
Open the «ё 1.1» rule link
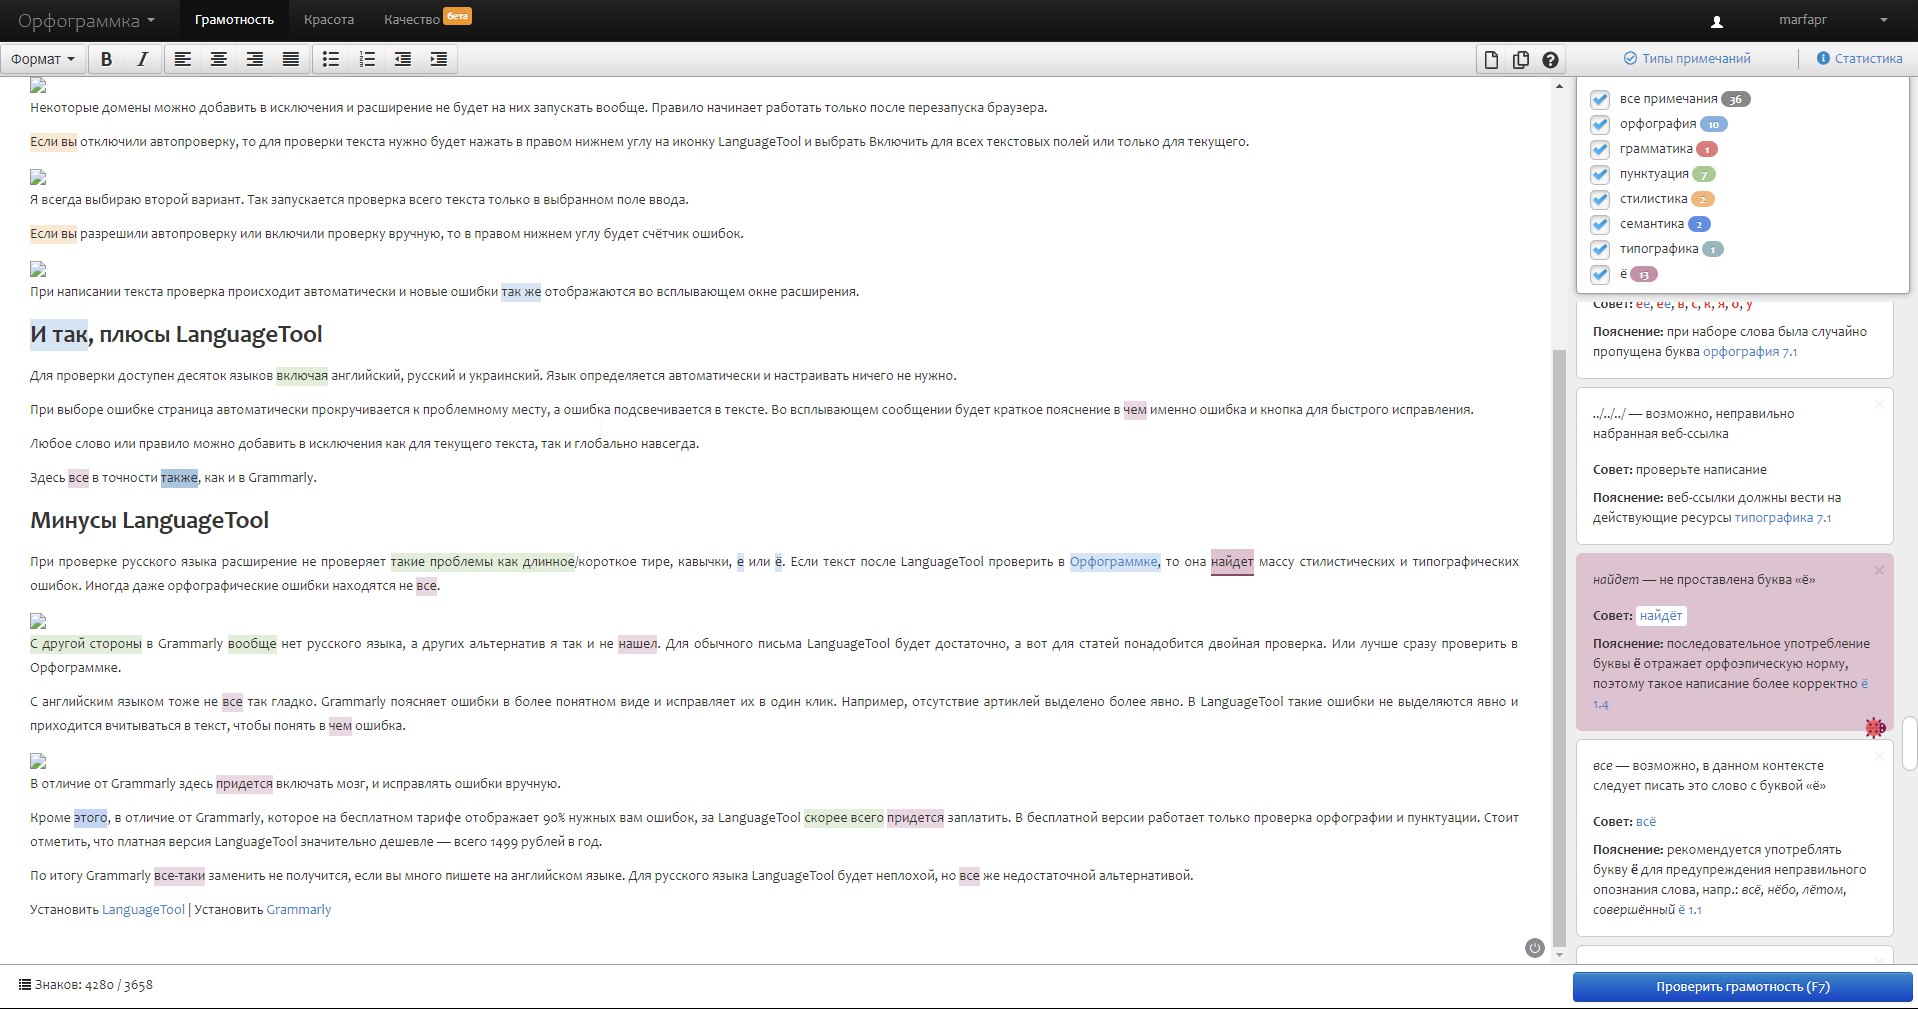point(1690,910)
